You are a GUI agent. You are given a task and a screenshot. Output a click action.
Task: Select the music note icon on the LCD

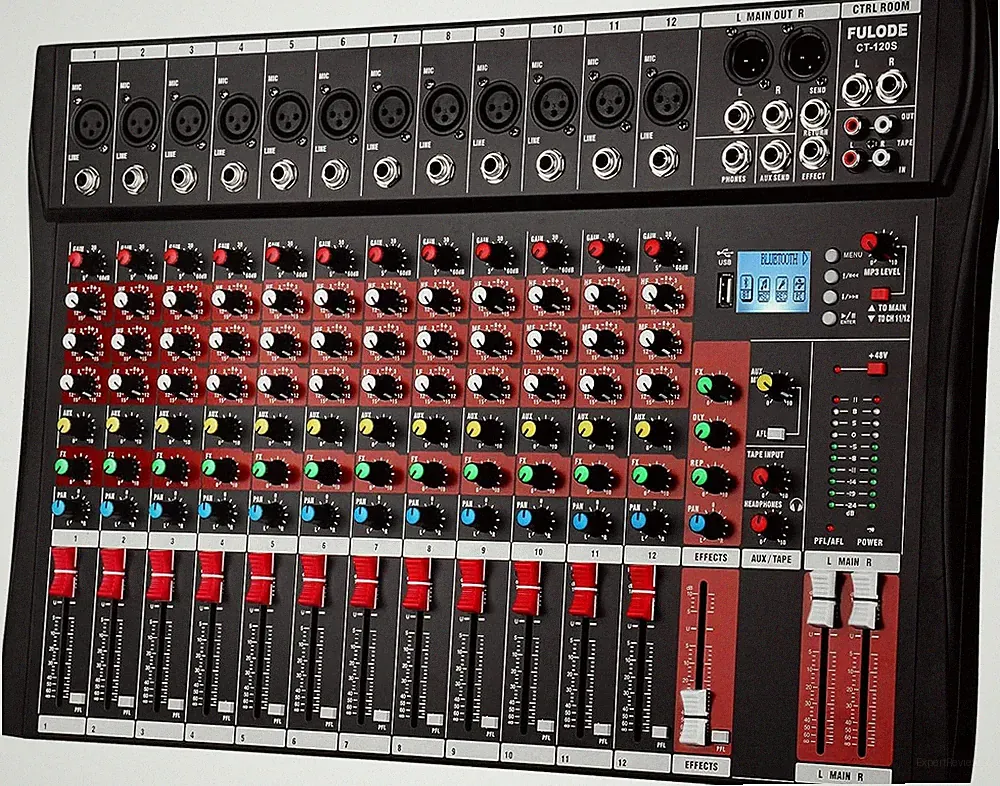(x=763, y=290)
